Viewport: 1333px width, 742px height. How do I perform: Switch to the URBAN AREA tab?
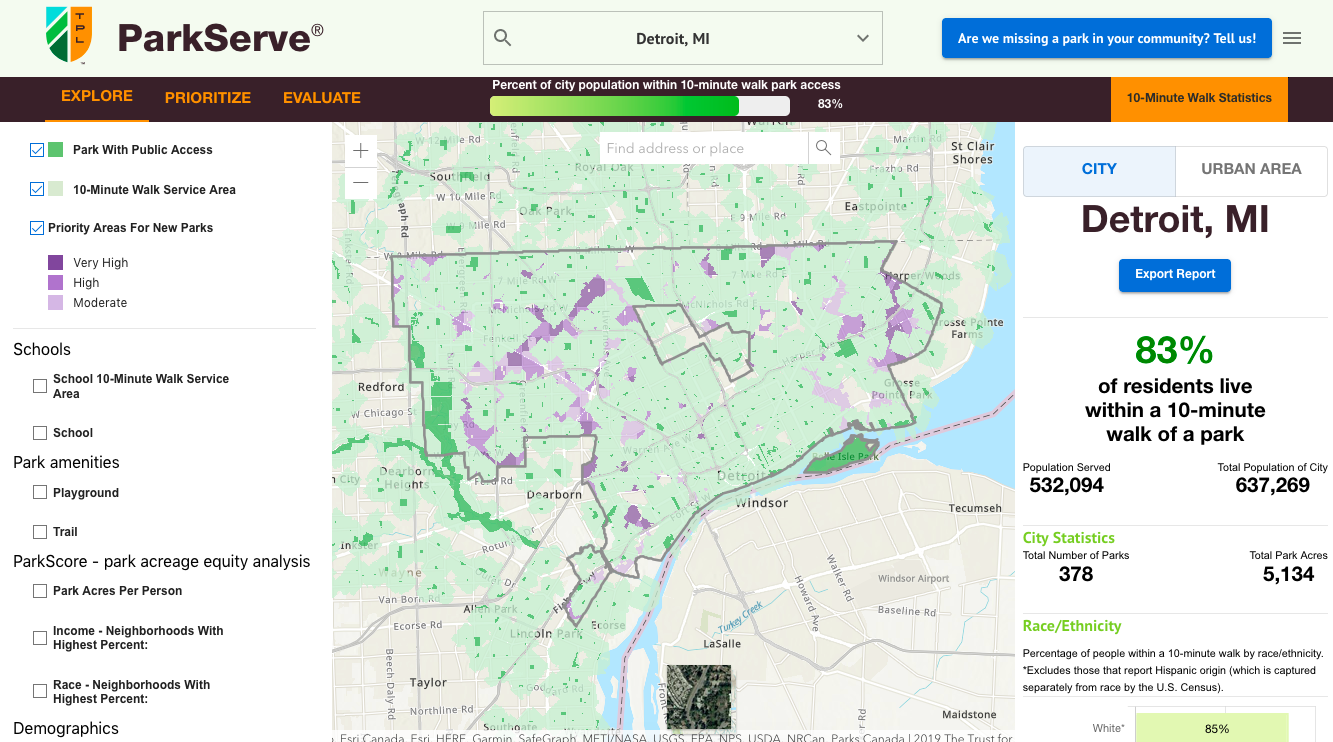(1250, 170)
